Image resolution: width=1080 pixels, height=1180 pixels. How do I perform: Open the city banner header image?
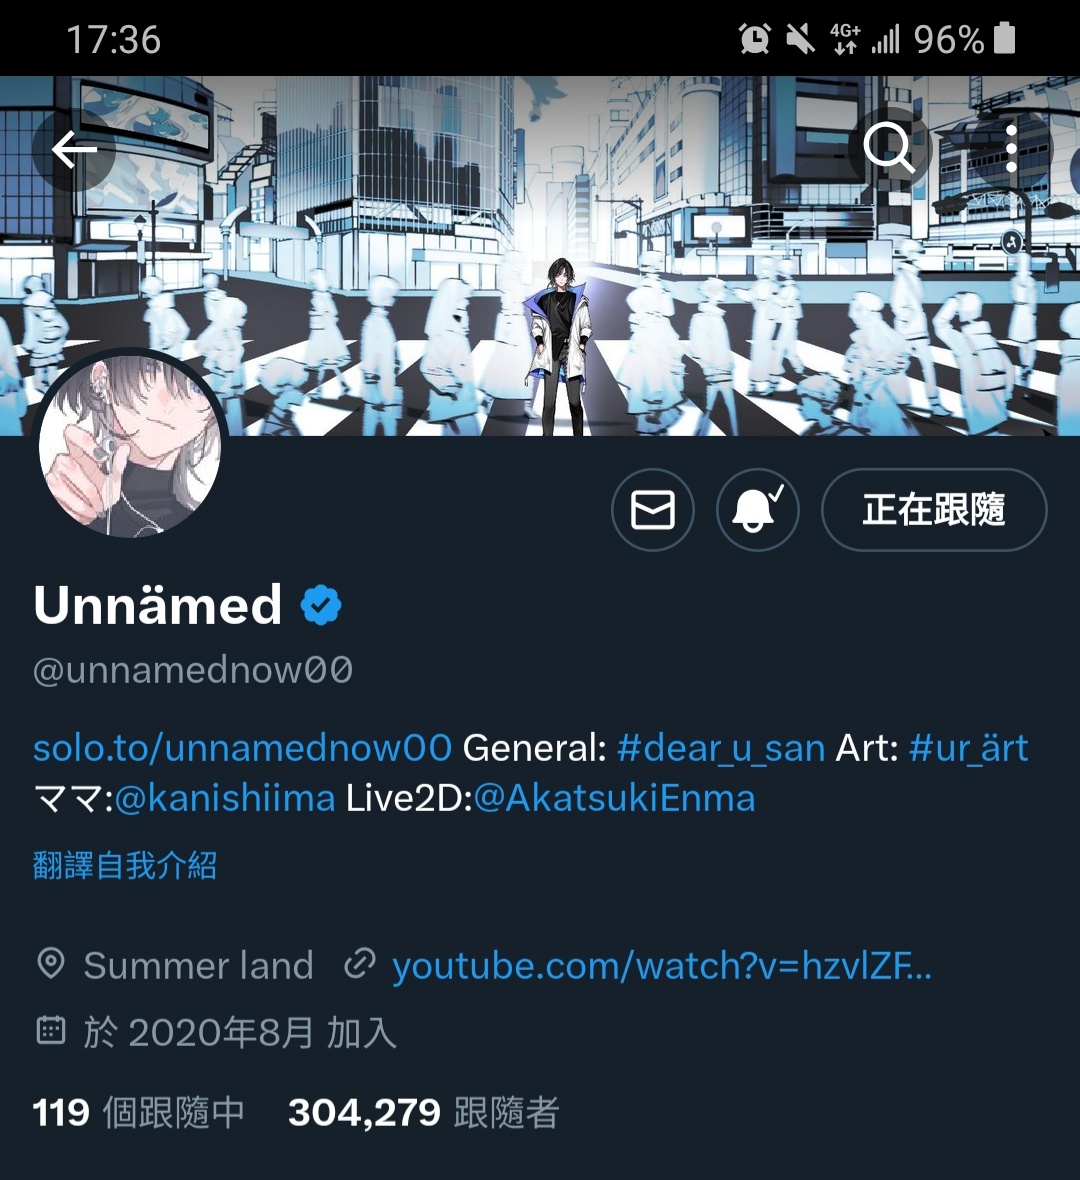[x=540, y=255]
